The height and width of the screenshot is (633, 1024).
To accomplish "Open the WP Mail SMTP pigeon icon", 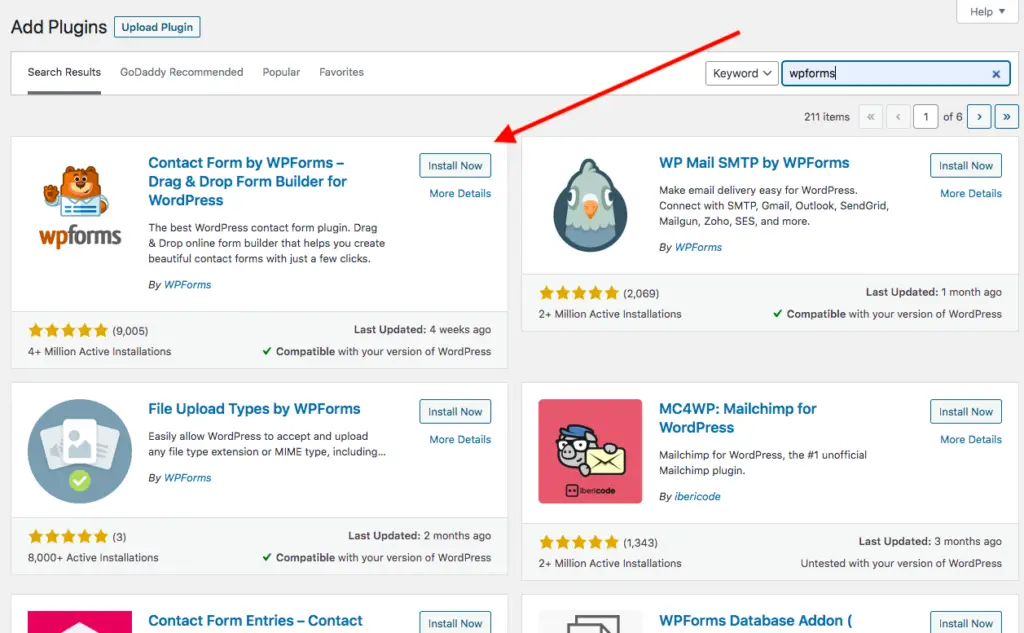I will [x=590, y=206].
